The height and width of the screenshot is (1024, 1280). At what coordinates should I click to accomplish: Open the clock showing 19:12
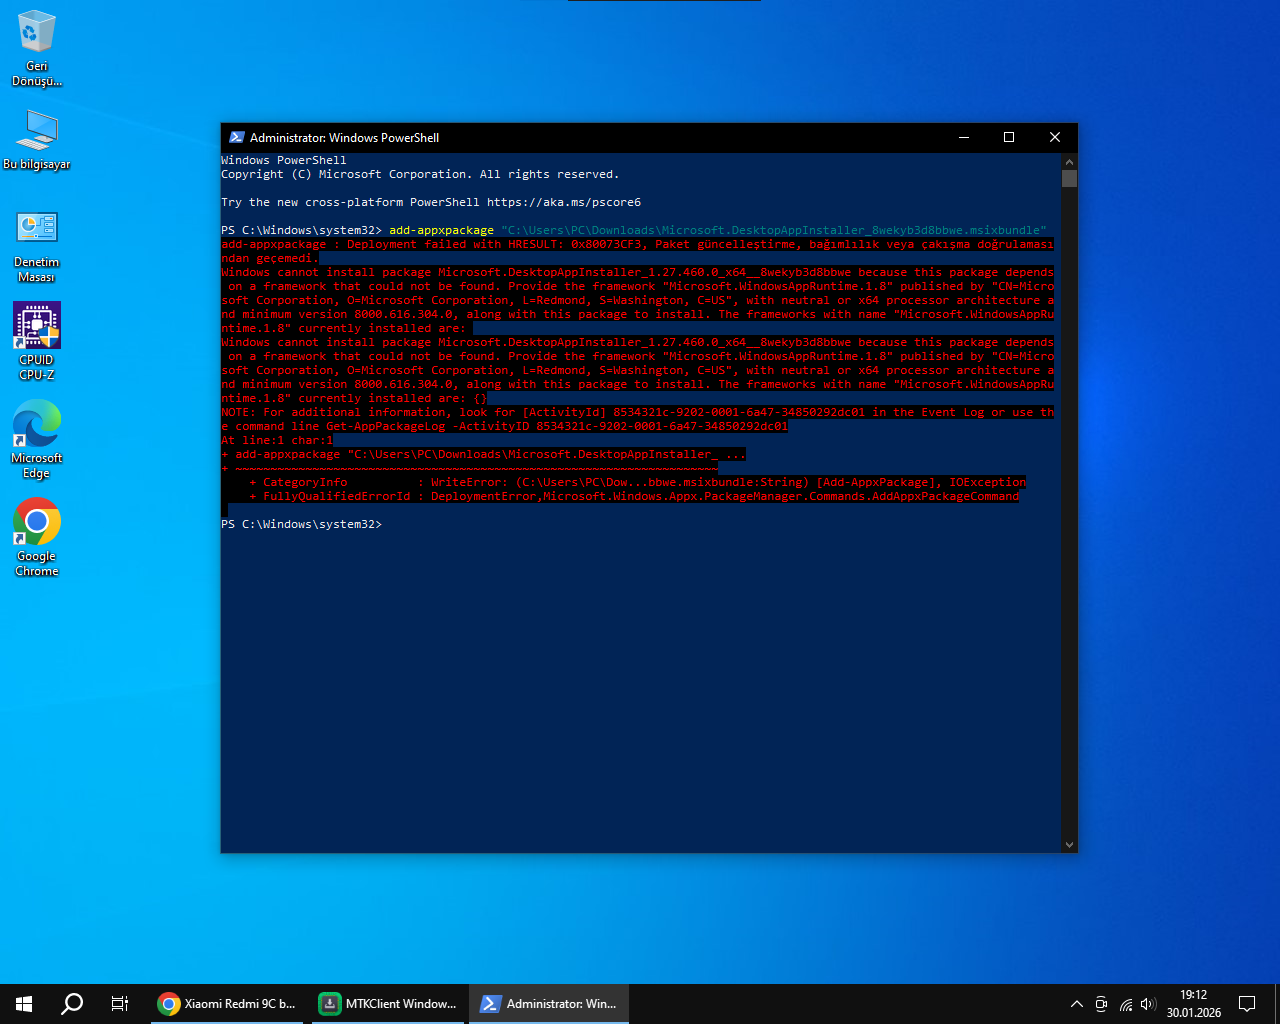tap(1194, 1004)
